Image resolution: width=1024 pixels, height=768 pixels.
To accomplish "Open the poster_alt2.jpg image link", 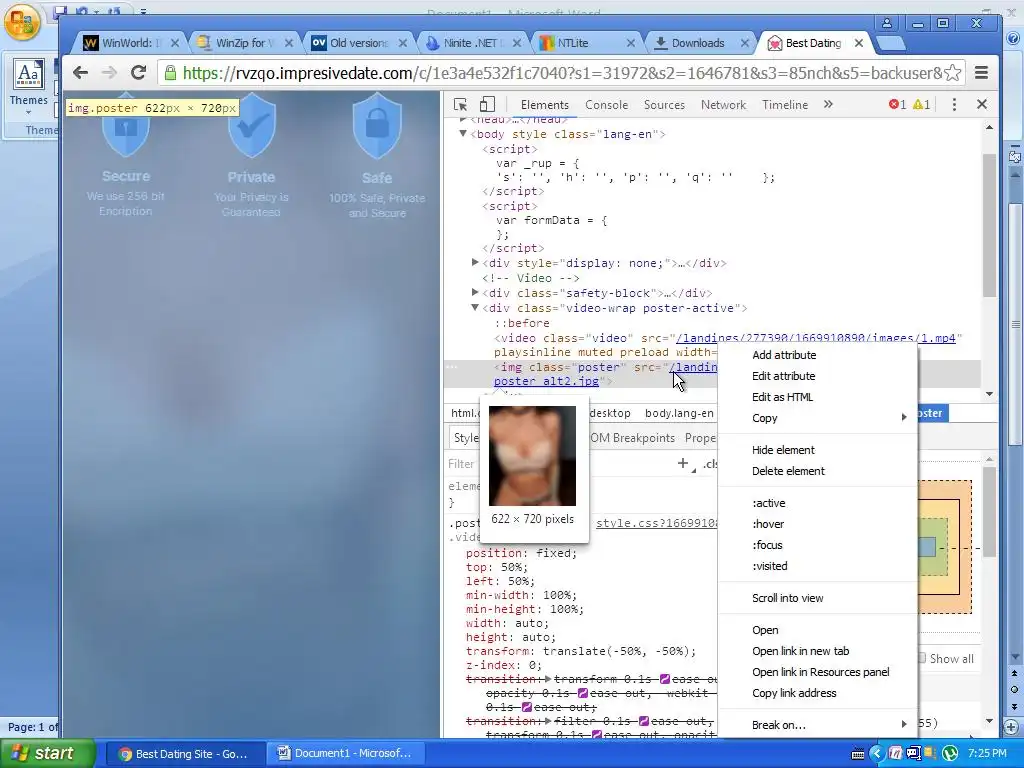I will (x=546, y=381).
